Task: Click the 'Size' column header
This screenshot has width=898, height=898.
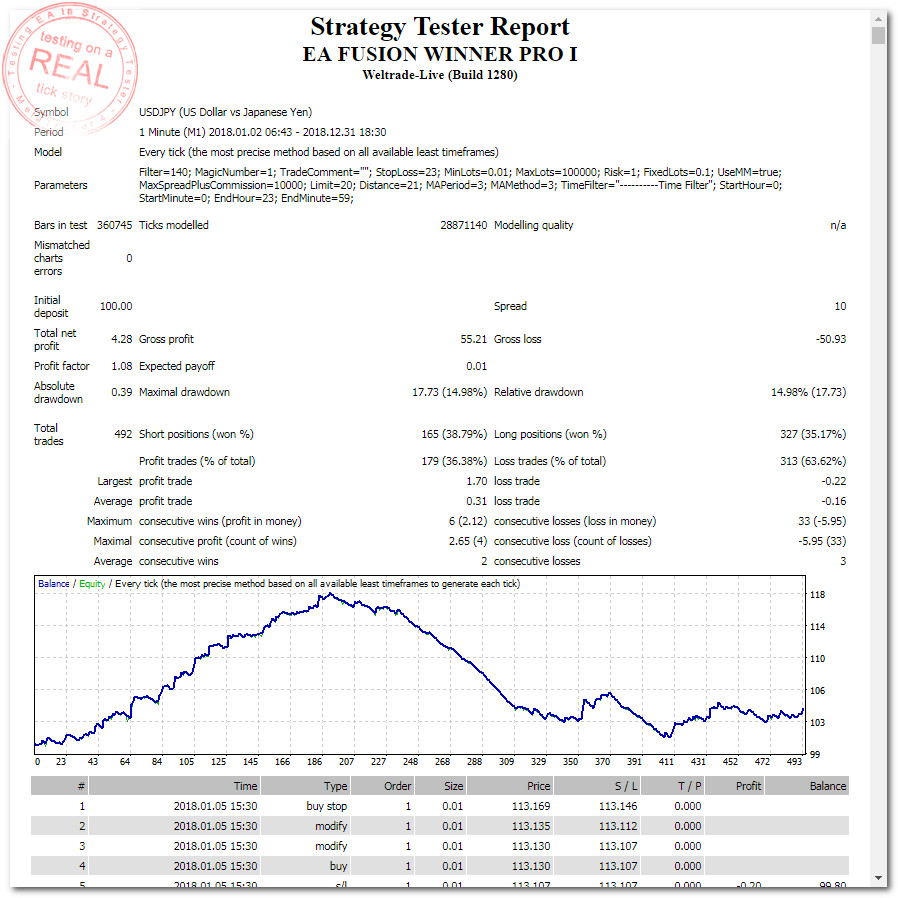Action: point(440,786)
